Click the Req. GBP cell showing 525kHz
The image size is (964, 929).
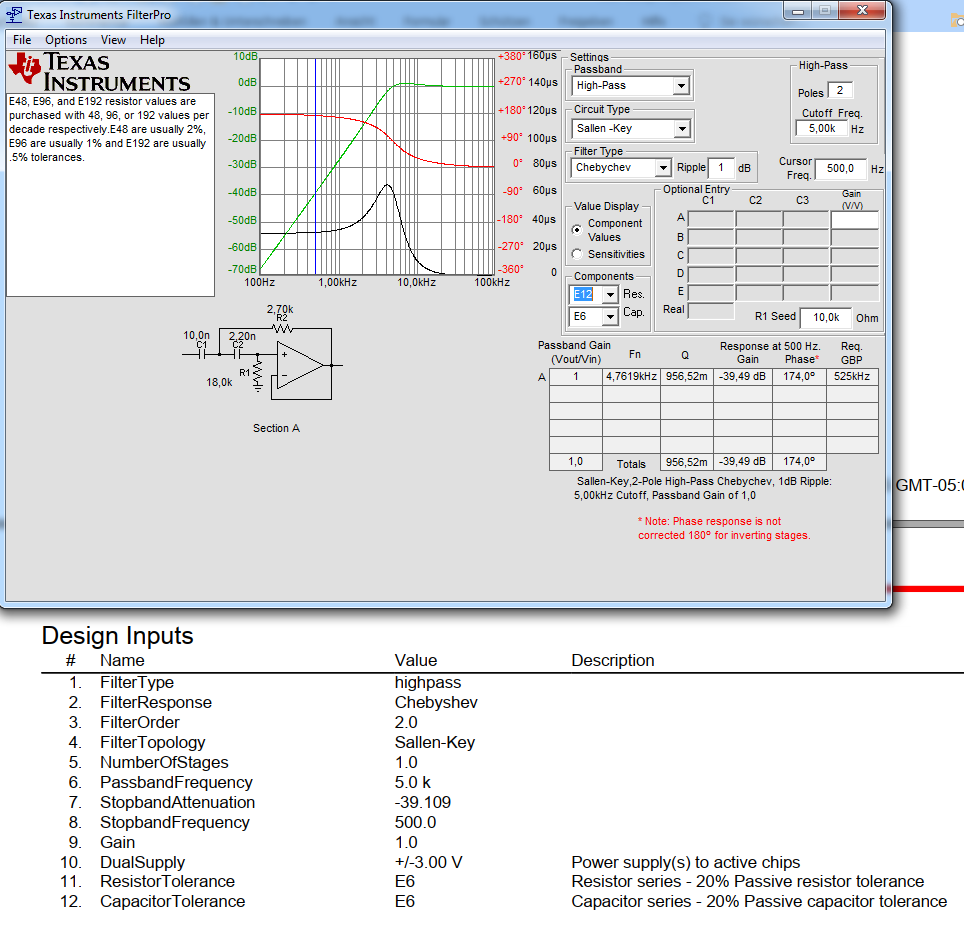pos(852,376)
